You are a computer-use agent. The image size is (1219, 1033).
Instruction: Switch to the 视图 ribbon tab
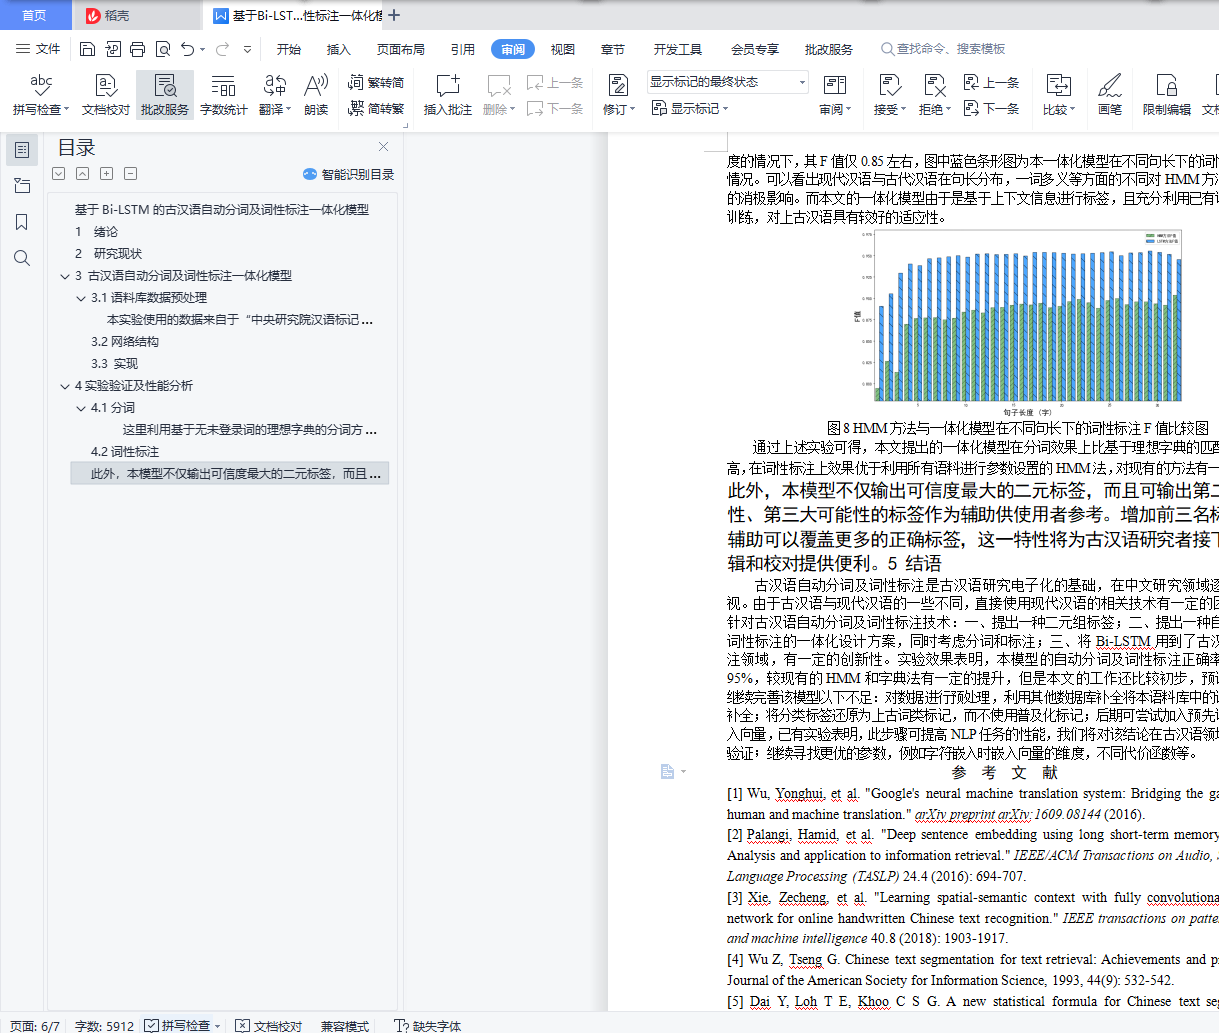coord(563,49)
